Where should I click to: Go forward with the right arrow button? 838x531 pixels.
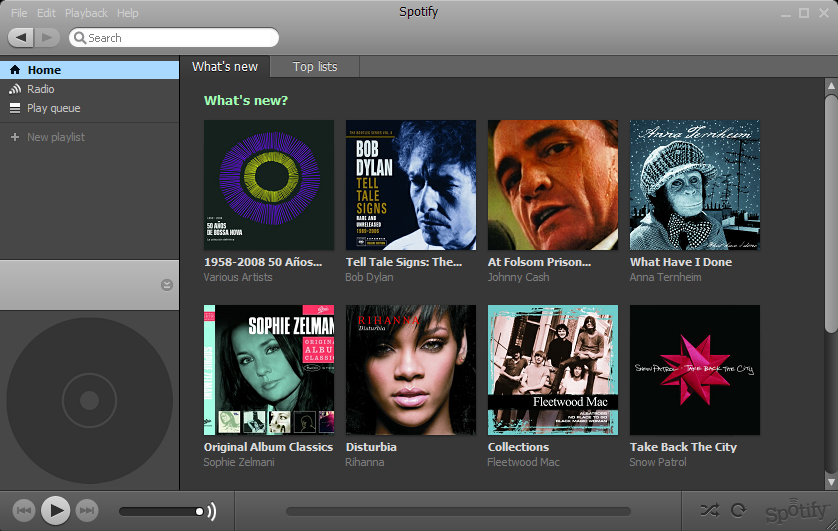(48, 37)
